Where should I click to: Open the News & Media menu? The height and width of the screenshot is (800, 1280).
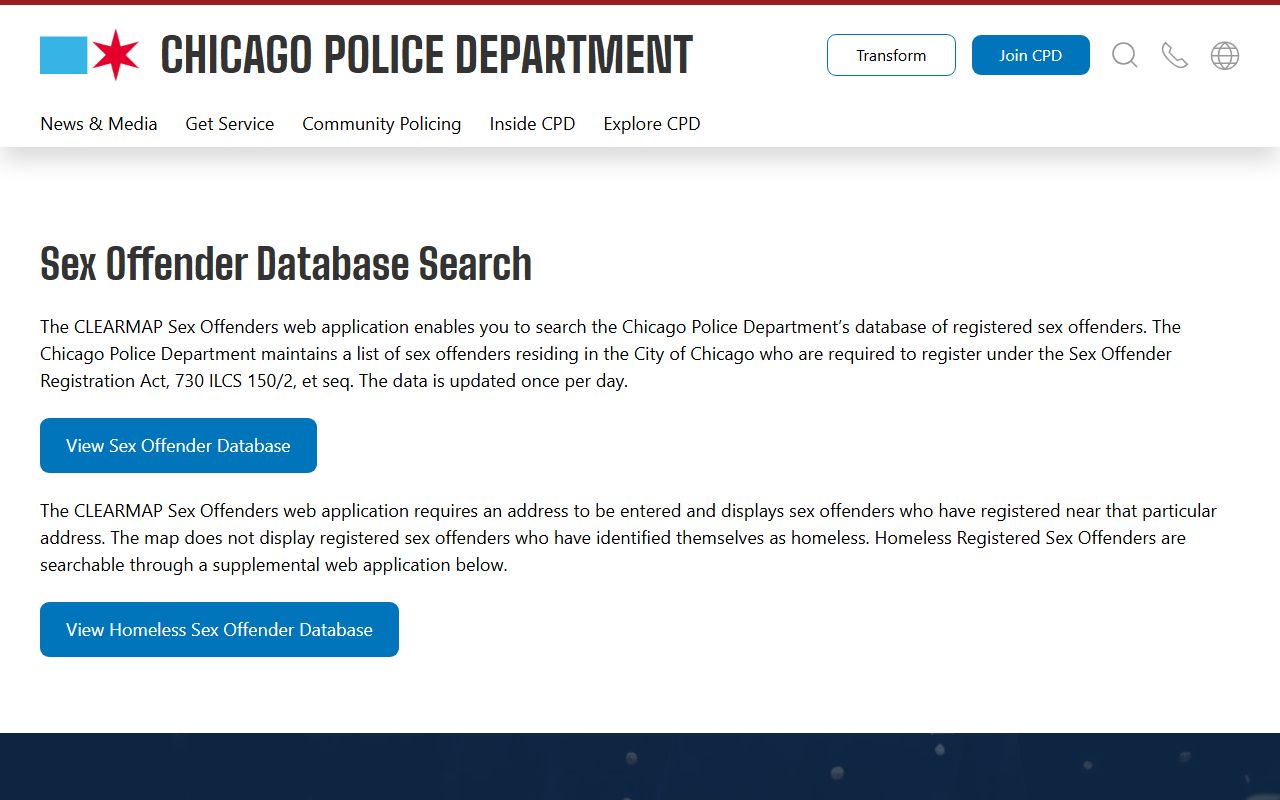(99, 124)
